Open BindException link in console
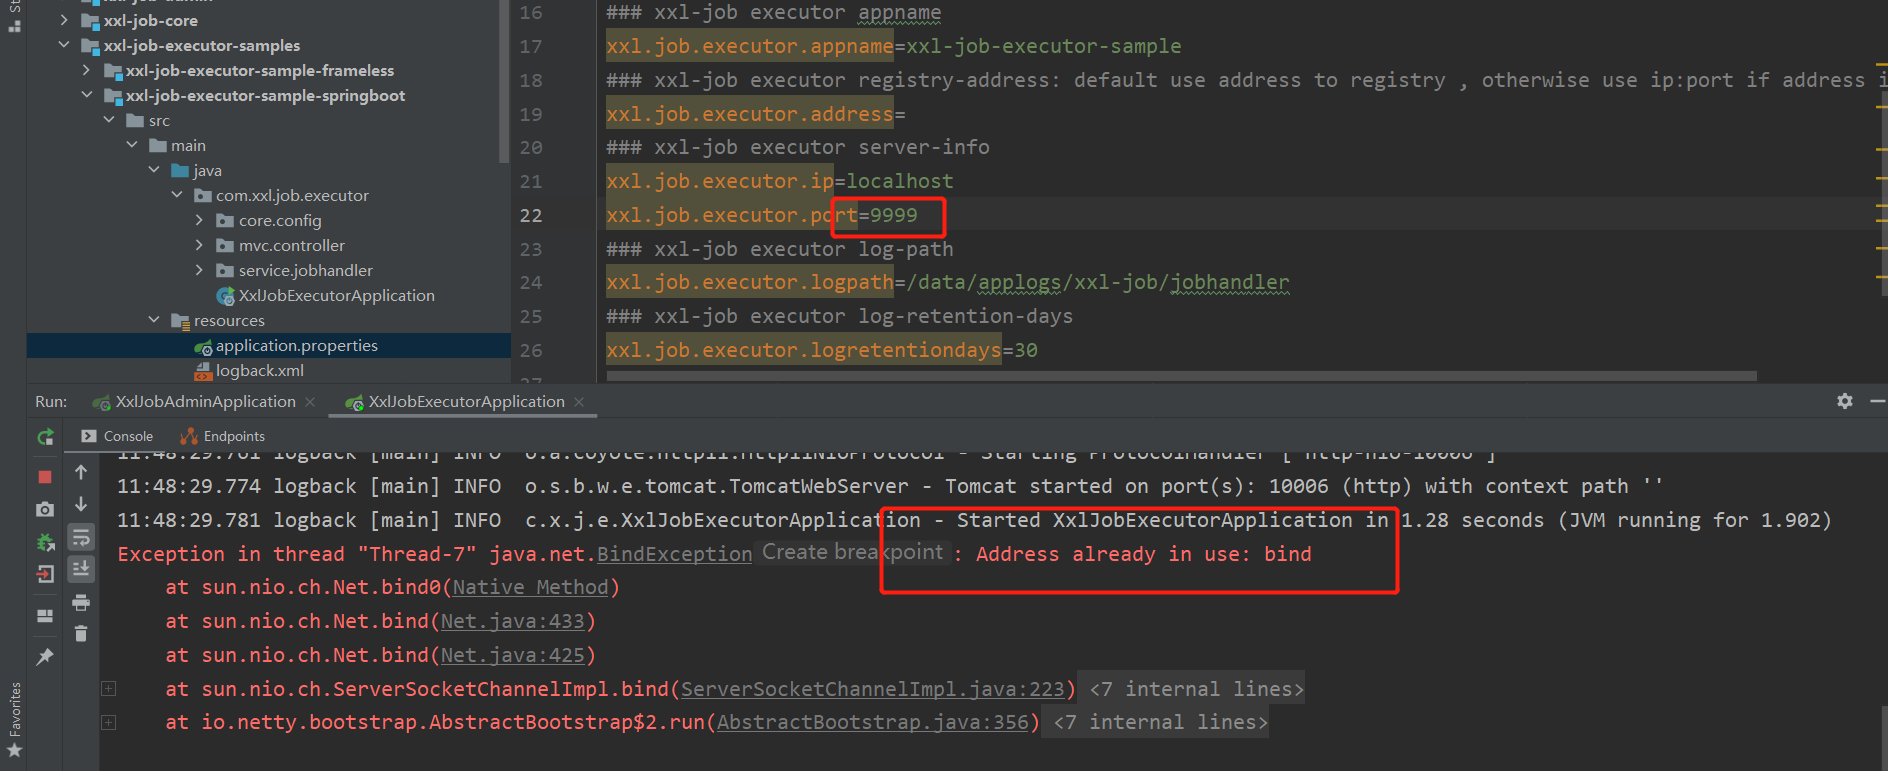 coord(674,554)
